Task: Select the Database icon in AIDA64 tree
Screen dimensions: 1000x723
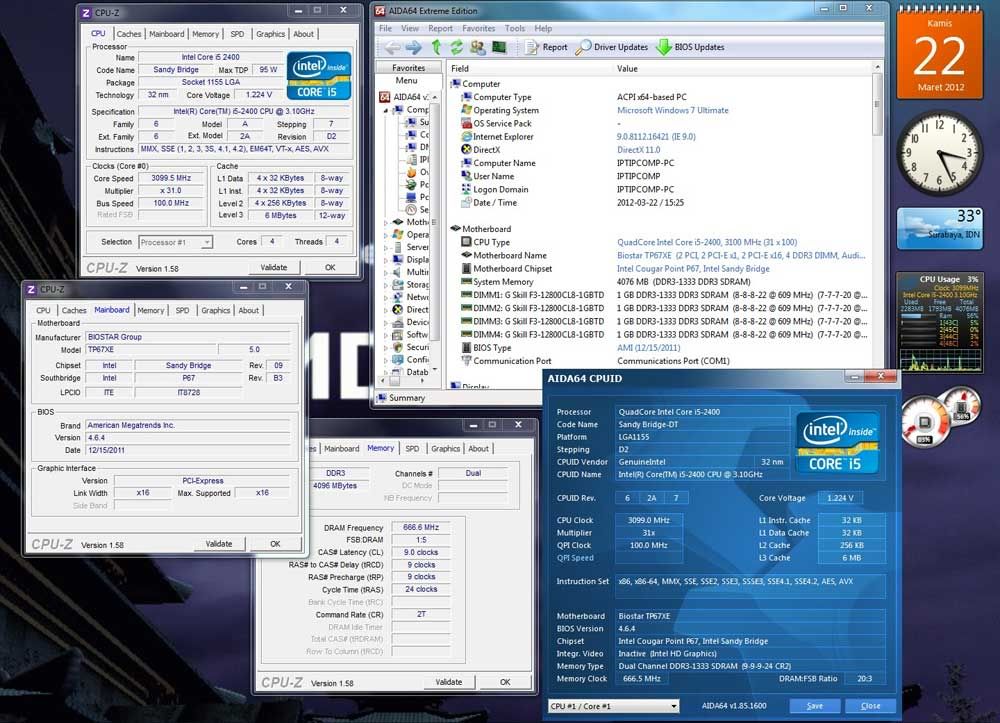Action: 398,372
